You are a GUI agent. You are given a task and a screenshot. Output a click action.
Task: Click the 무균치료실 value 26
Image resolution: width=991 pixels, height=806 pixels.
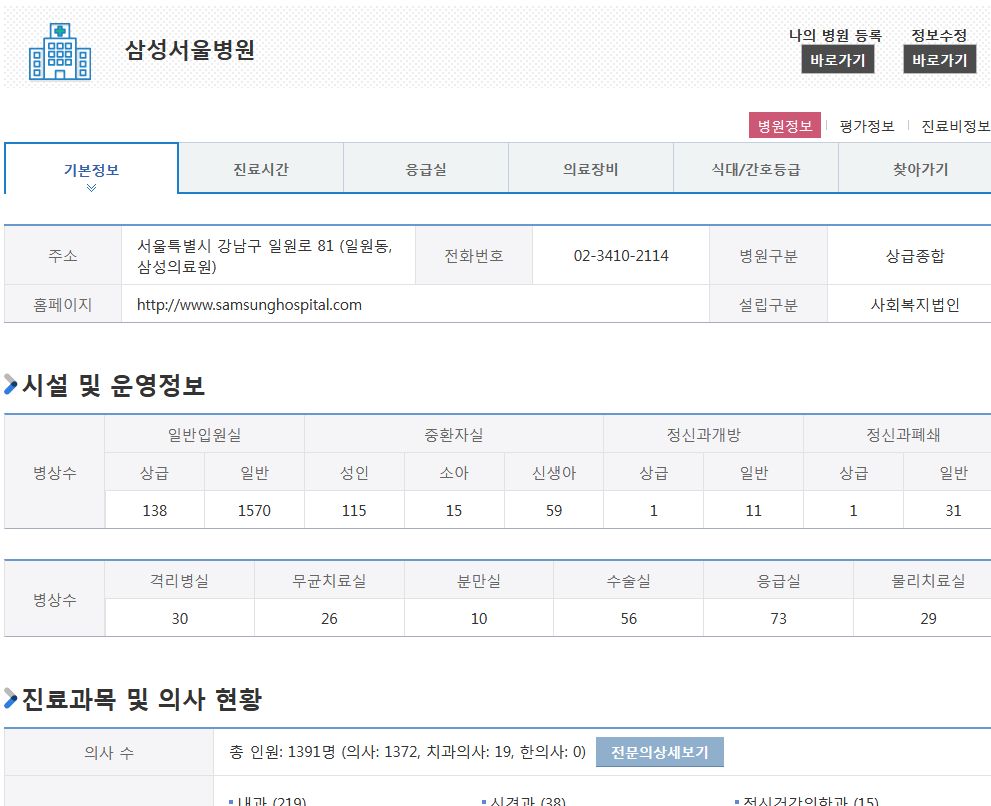[x=329, y=618]
